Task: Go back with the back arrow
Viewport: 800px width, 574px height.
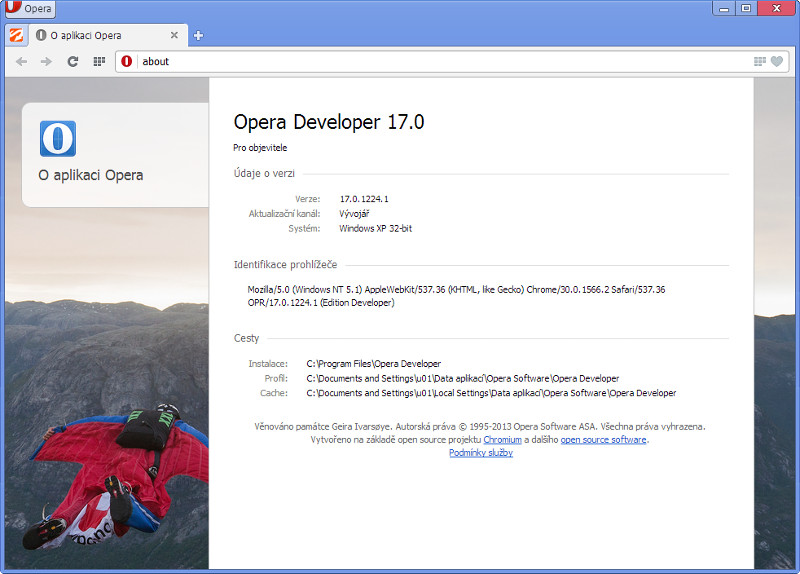Action: point(21,62)
